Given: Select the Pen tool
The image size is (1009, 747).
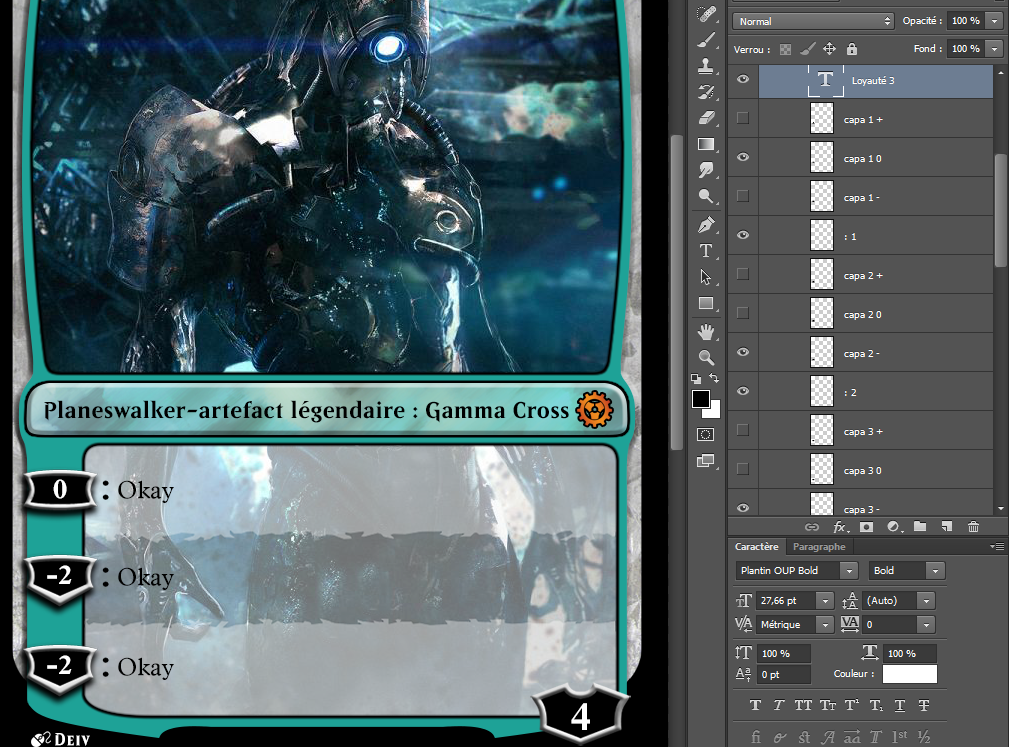Looking at the screenshot, I should (707, 225).
